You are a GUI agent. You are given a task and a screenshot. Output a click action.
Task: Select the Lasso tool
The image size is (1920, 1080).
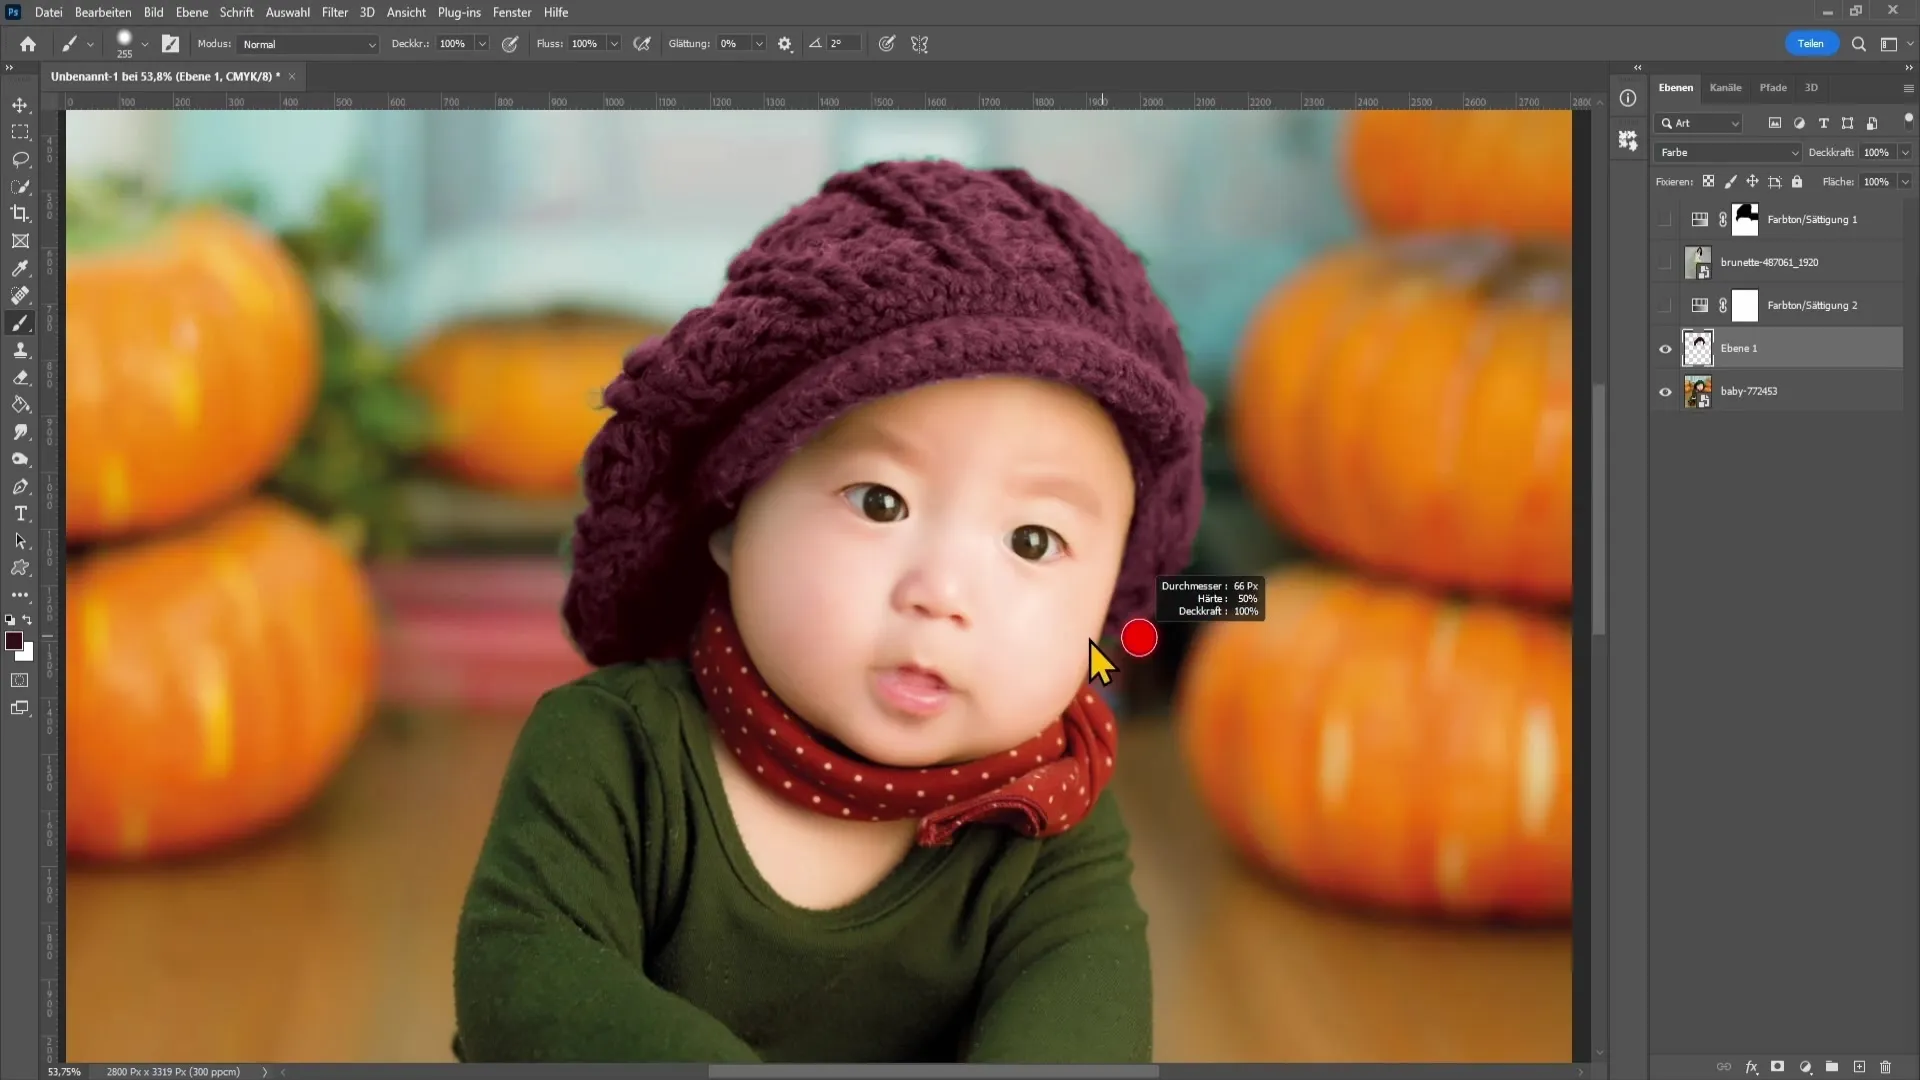[x=20, y=159]
